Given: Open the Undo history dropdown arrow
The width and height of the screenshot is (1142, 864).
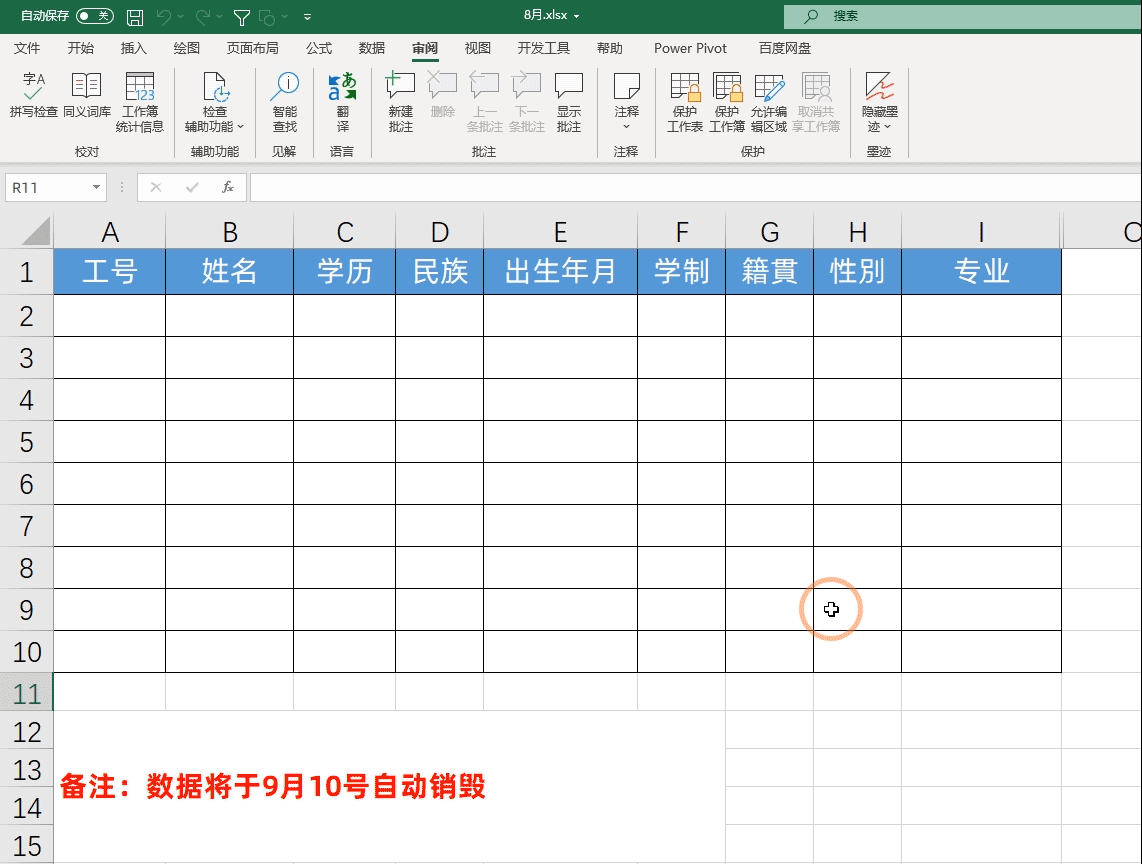Looking at the screenshot, I should pos(181,17).
